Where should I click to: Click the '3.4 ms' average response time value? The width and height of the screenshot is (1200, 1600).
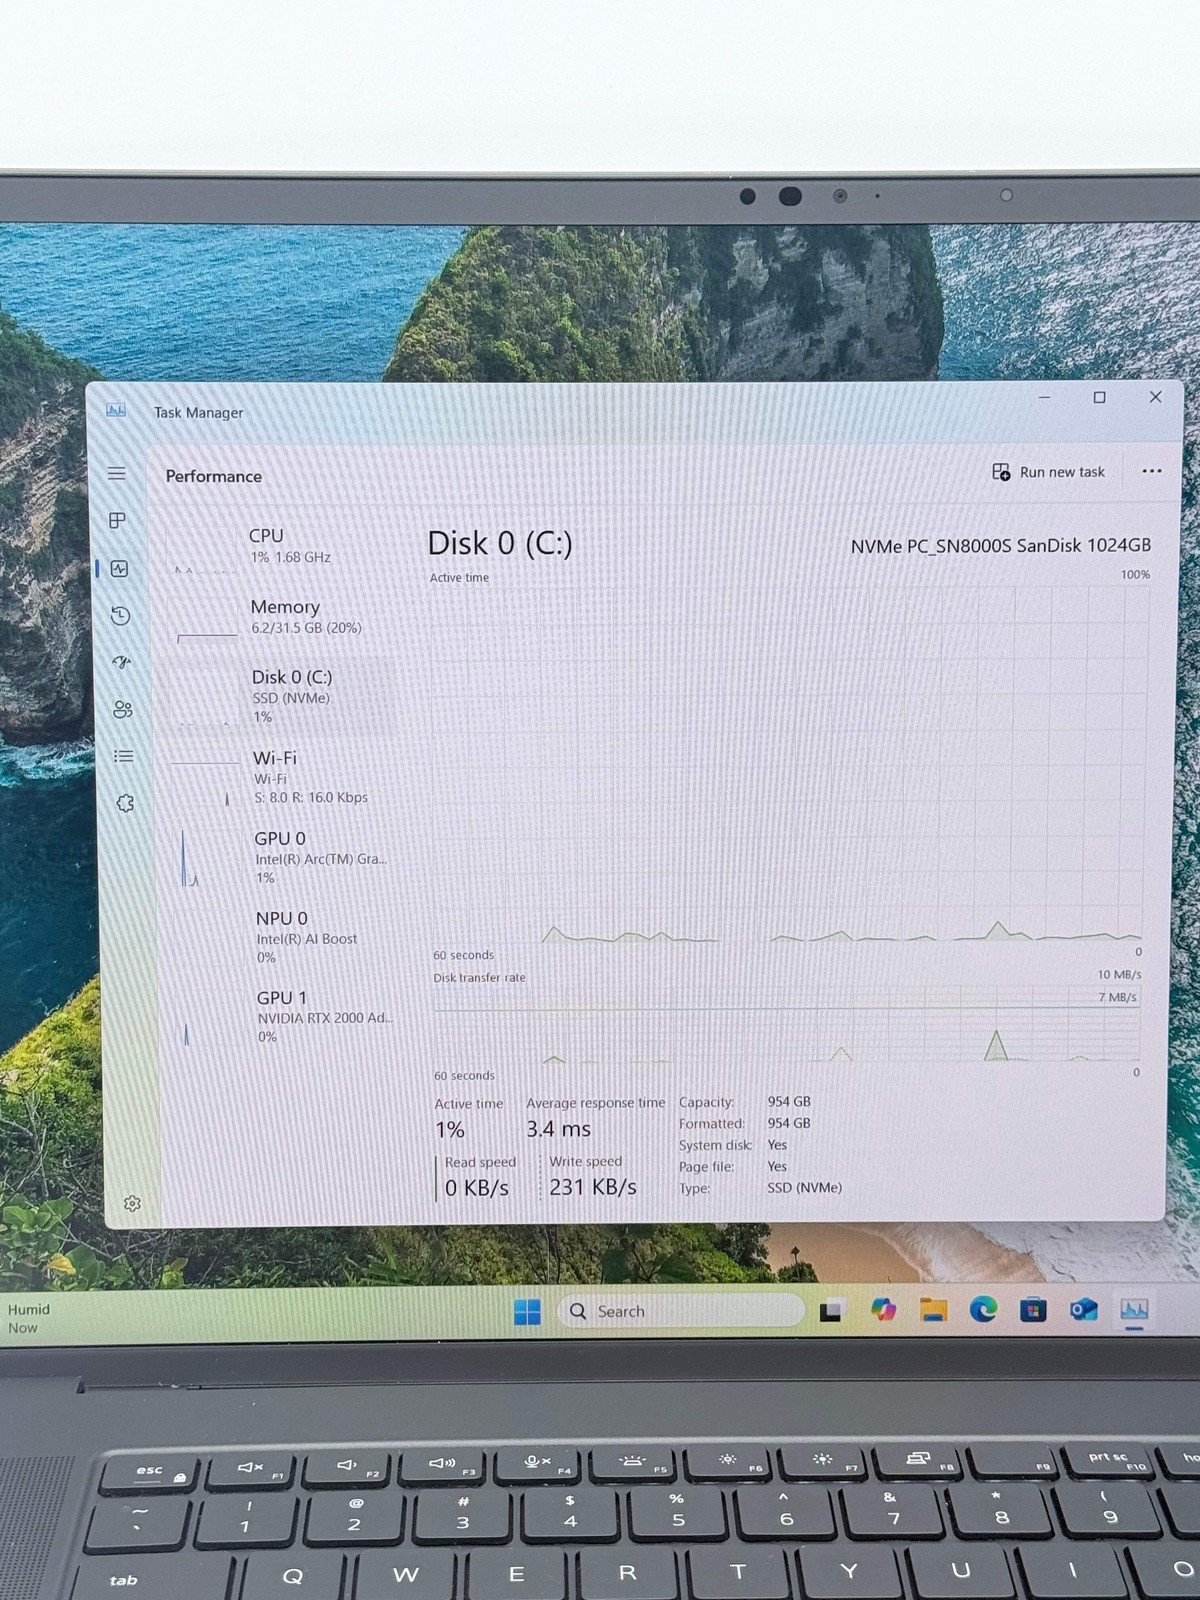pos(559,1129)
